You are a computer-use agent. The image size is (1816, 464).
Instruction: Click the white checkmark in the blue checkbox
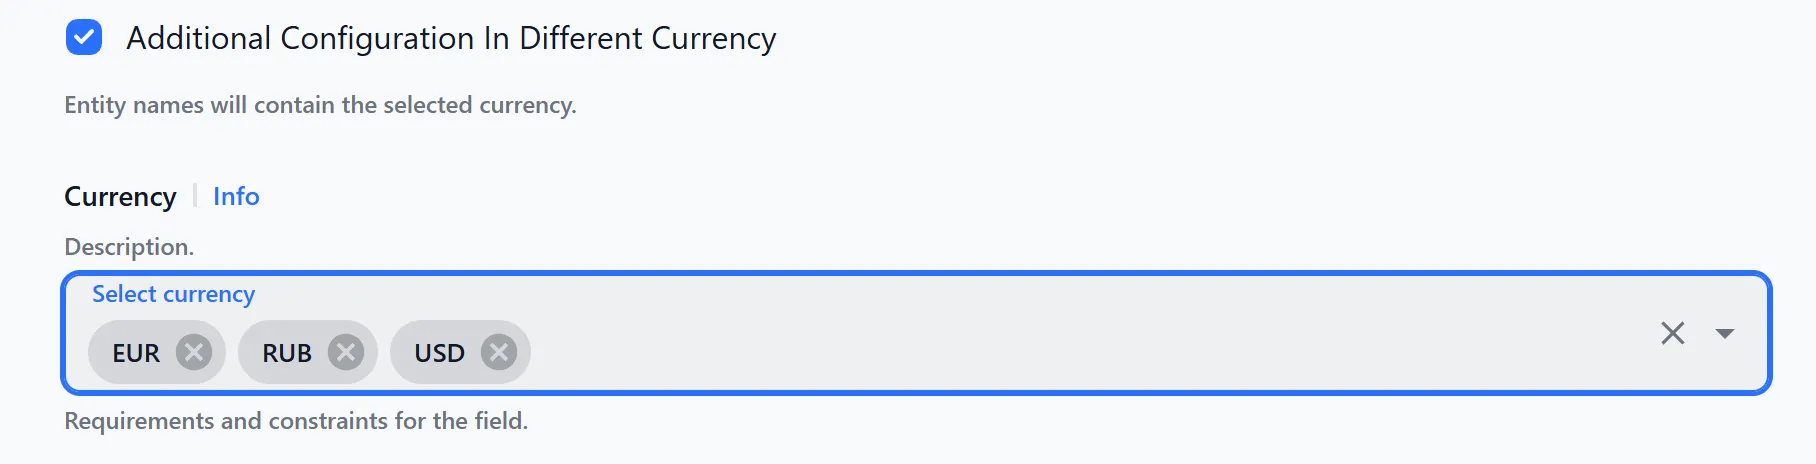pos(84,38)
